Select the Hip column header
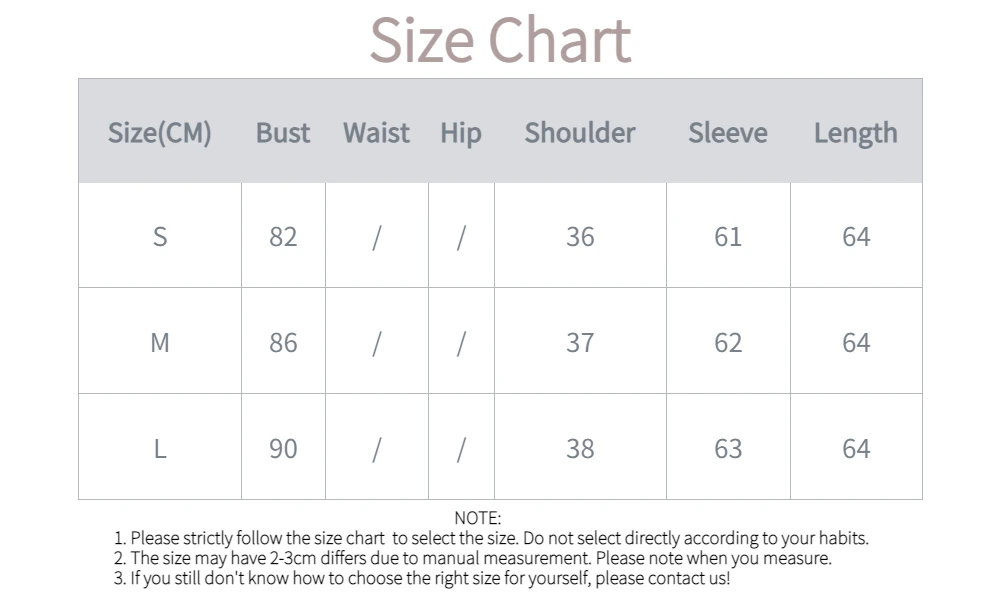Viewport: 1000px width, 600px height. [x=460, y=133]
